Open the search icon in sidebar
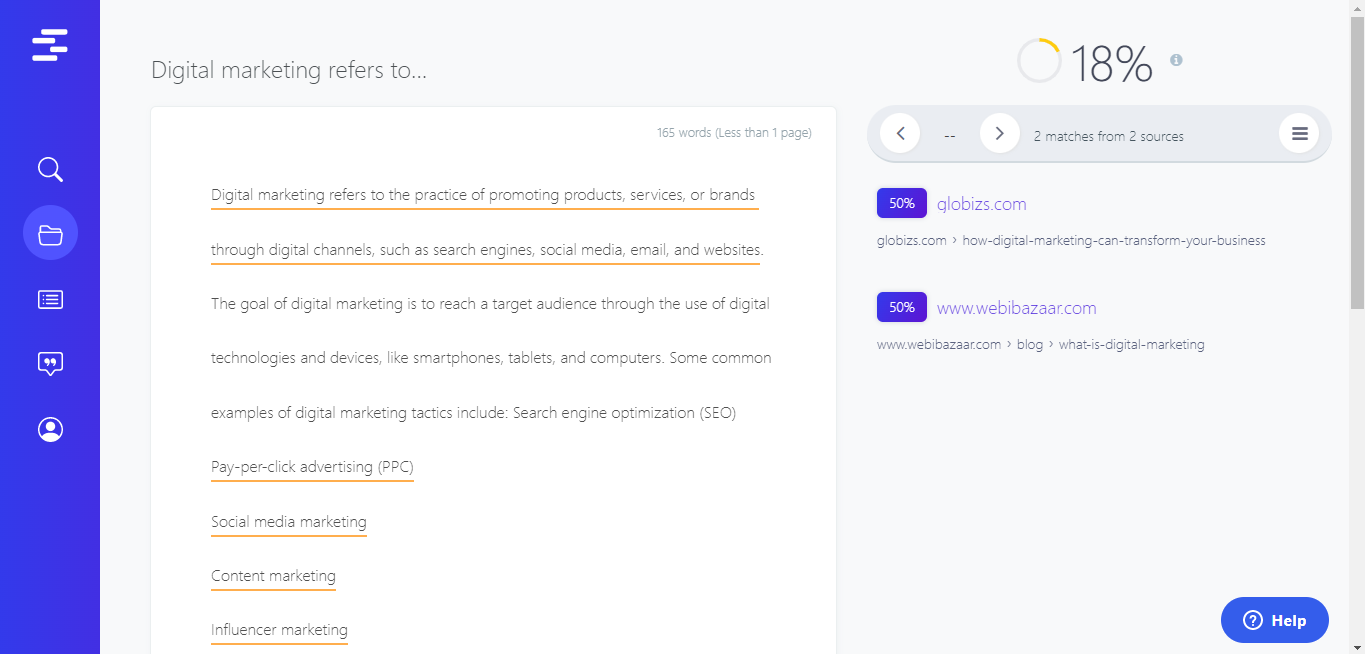Image resolution: width=1365 pixels, height=654 pixels. tap(50, 169)
